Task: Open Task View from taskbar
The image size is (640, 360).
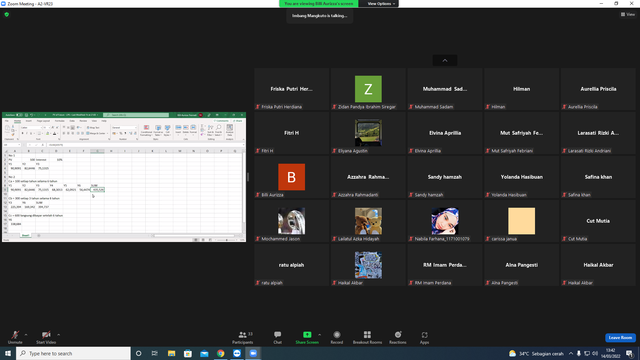Action: [x=155, y=353]
